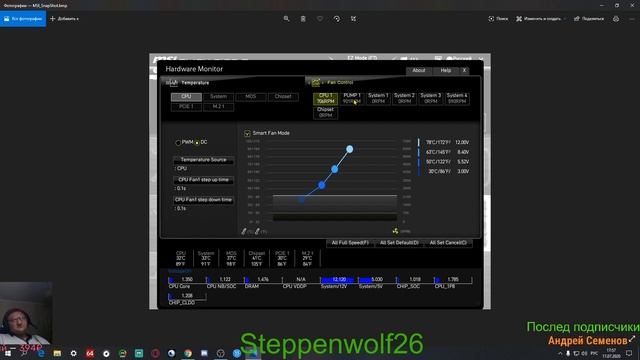Click the zoom magnifier icon in Photos toolbar

[x=287, y=19]
